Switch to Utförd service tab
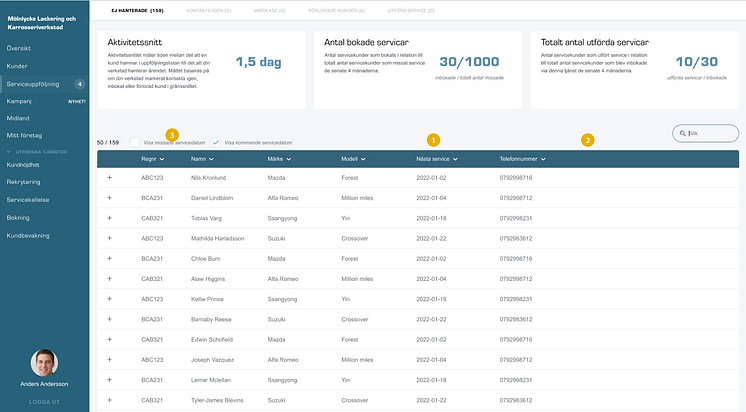This screenshot has height=412, width=746. coord(411,10)
